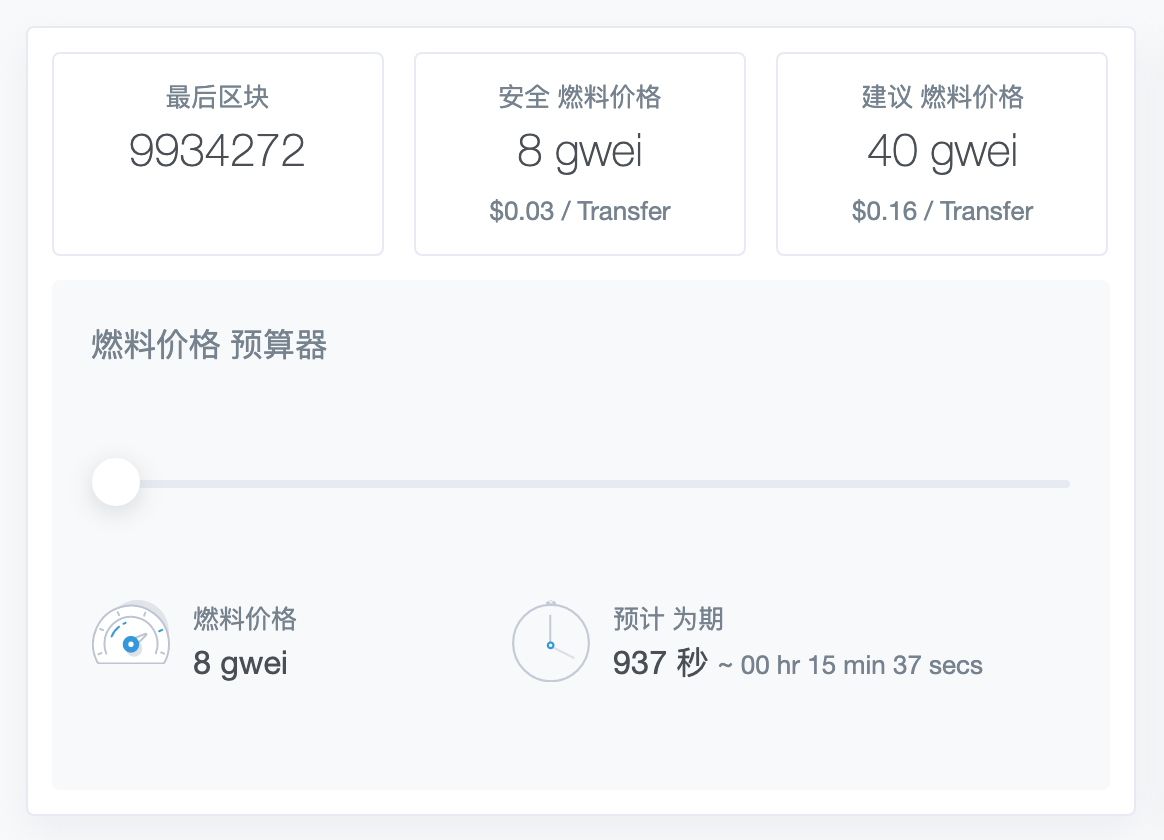This screenshot has width=1164, height=840.
Task: Click the 8 gwei safe gas price value
Action: 580,151
